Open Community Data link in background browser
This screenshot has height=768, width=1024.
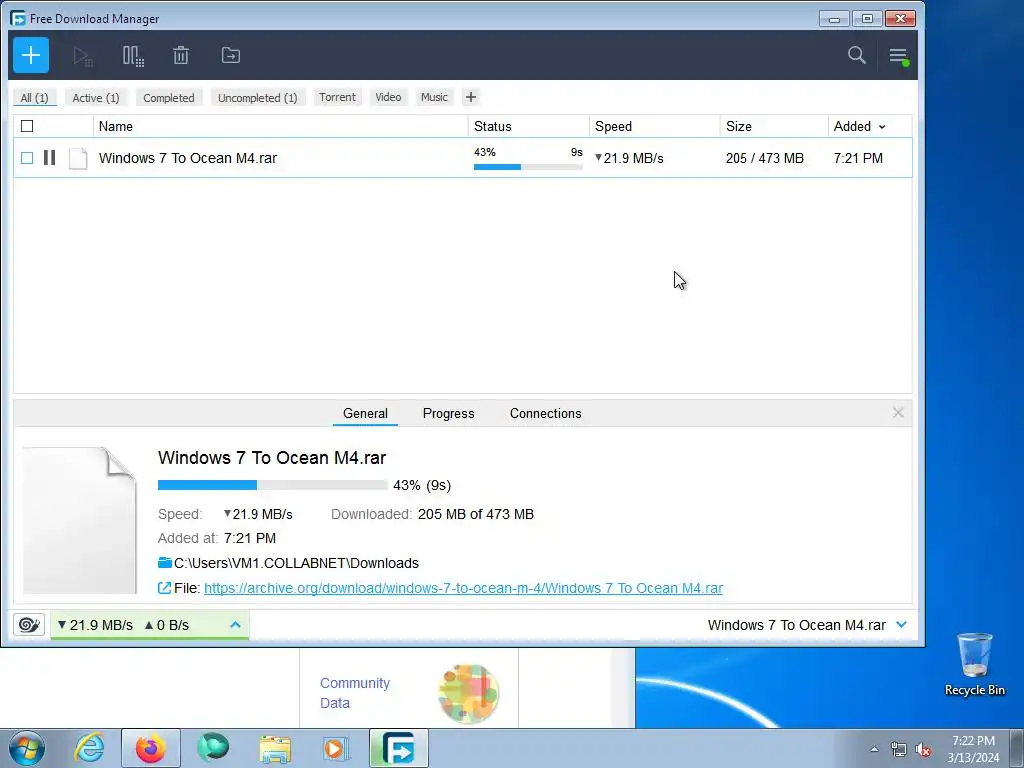[355, 693]
